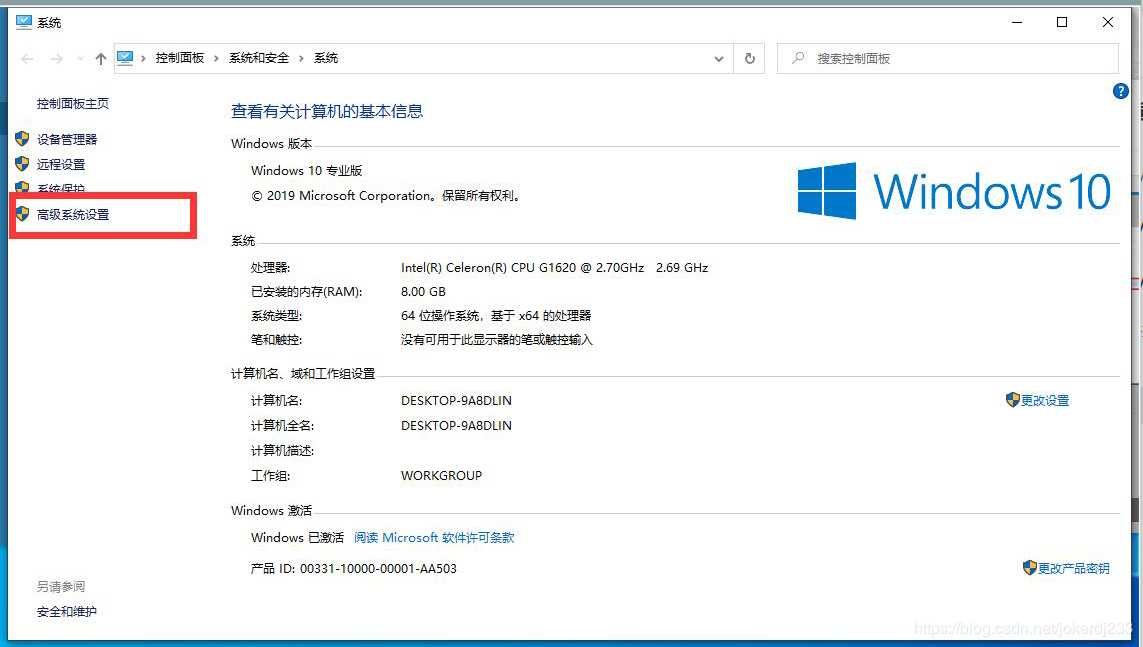Click shield icon beside 远程设置
Image resolution: width=1143 pixels, height=647 pixels.
(22, 164)
